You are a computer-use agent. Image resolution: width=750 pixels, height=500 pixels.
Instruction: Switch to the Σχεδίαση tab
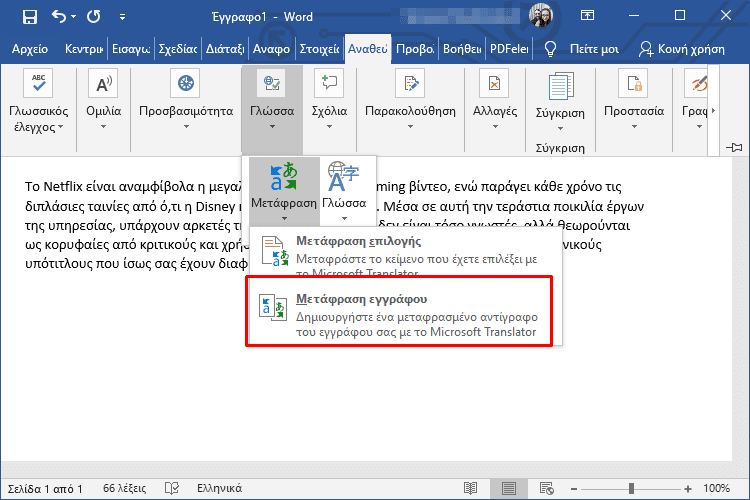click(178, 49)
